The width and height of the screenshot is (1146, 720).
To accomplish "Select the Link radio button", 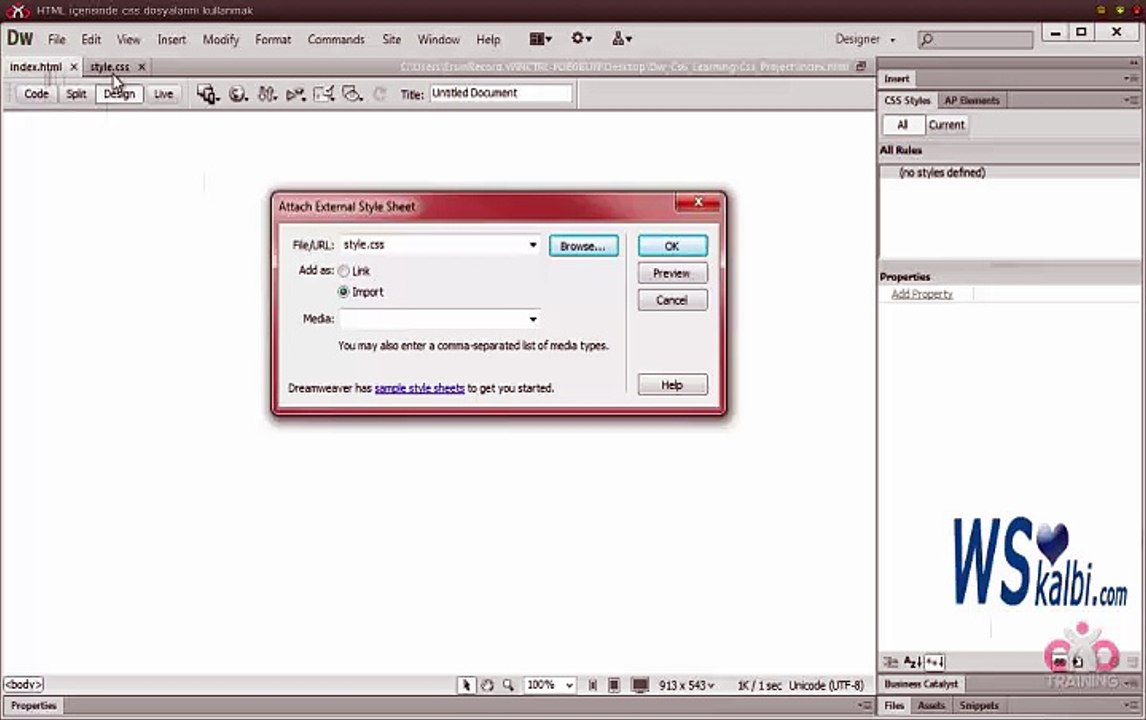I will coord(344,270).
